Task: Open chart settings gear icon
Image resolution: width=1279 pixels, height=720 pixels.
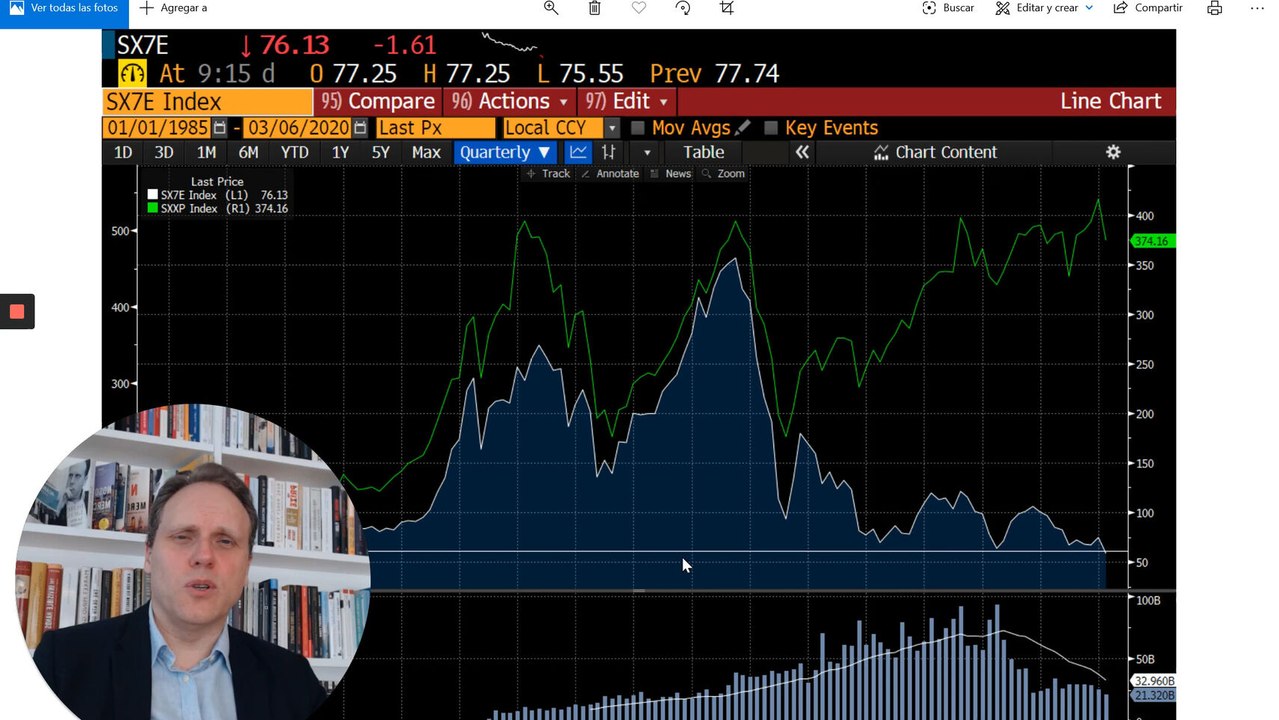Action: (1113, 152)
